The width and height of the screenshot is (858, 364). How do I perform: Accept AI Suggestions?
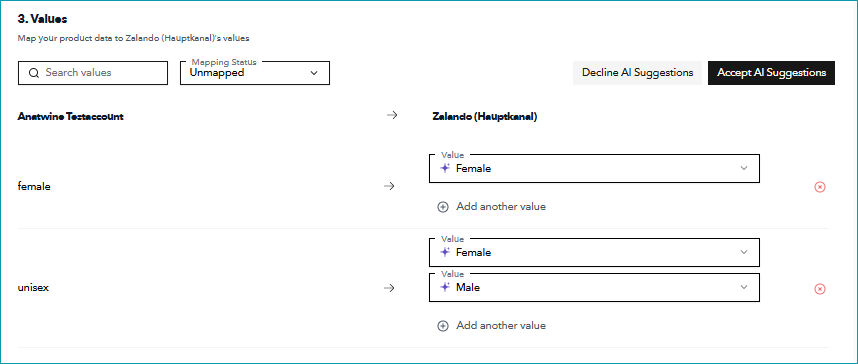[772, 73]
